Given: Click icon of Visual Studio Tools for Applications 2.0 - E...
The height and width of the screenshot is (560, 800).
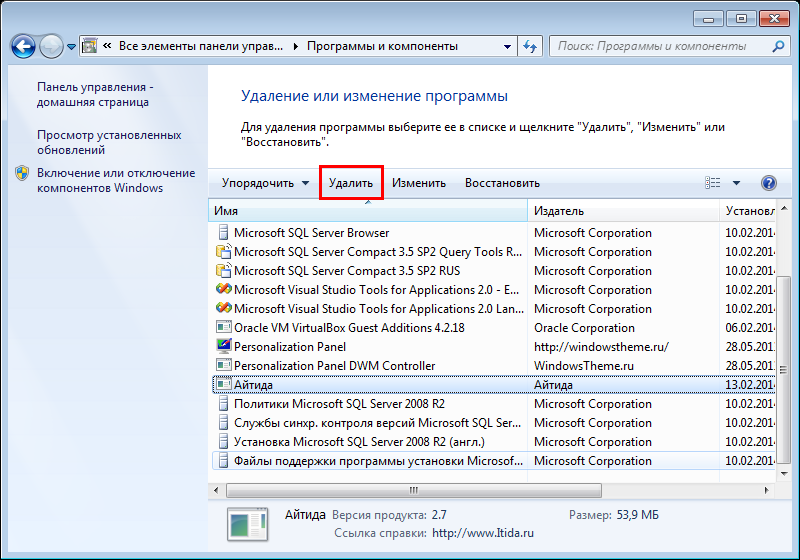Looking at the screenshot, I should point(223,289).
